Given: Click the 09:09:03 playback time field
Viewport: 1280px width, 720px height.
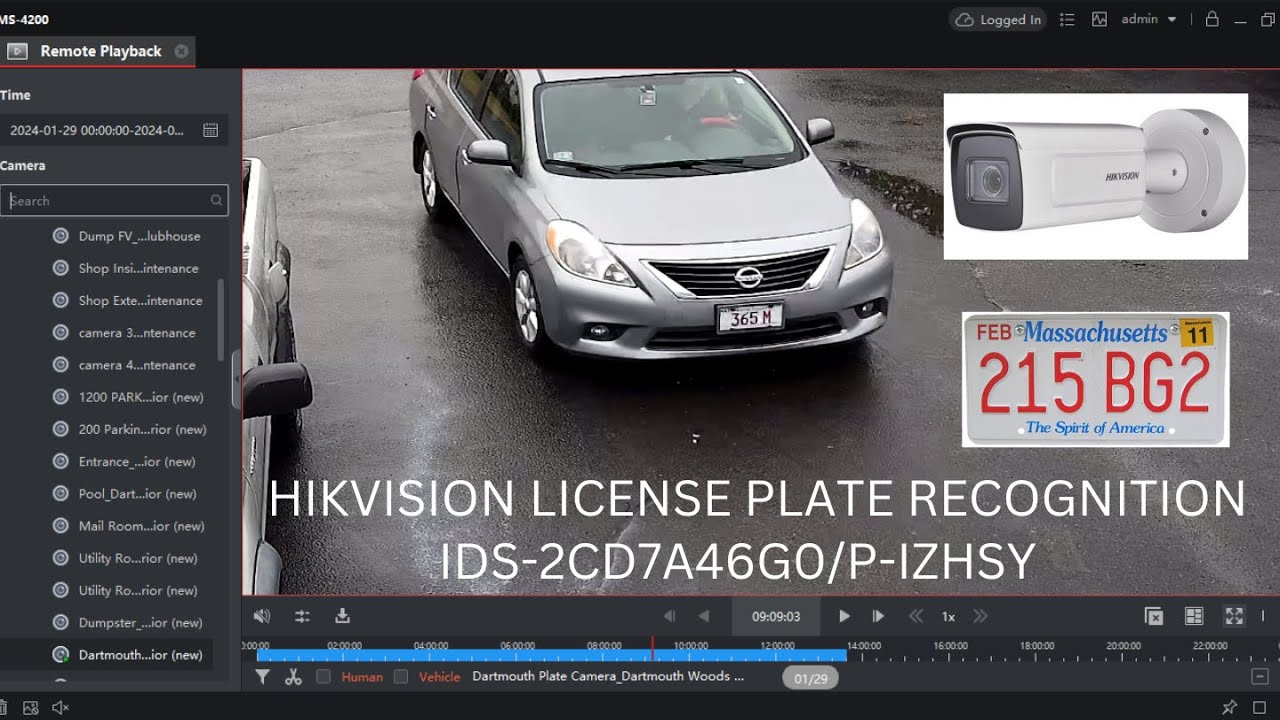Looking at the screenshot, I should 776,617.
